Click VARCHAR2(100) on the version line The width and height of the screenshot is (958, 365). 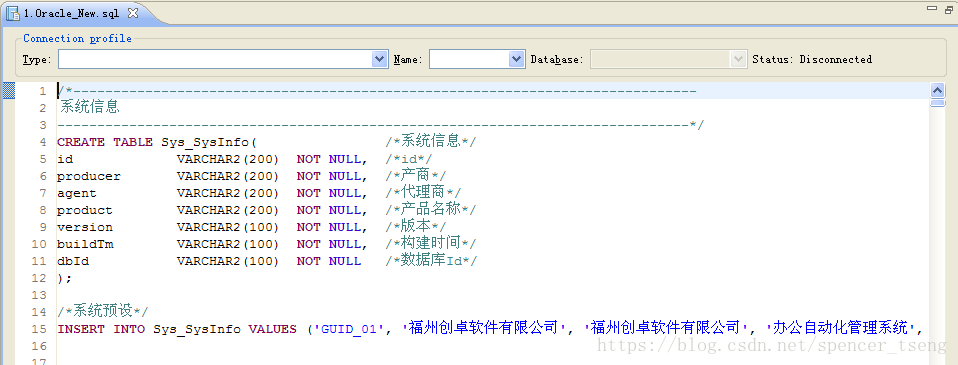point(228,227)
